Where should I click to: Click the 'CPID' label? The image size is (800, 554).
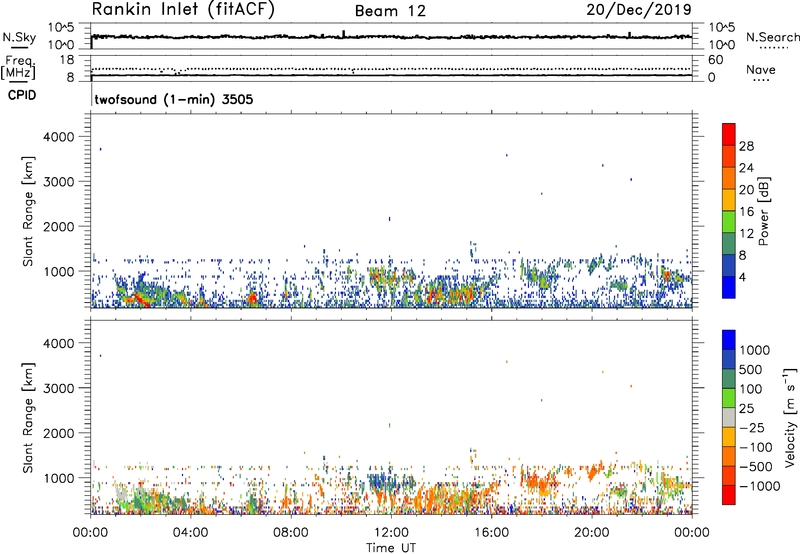22,95
